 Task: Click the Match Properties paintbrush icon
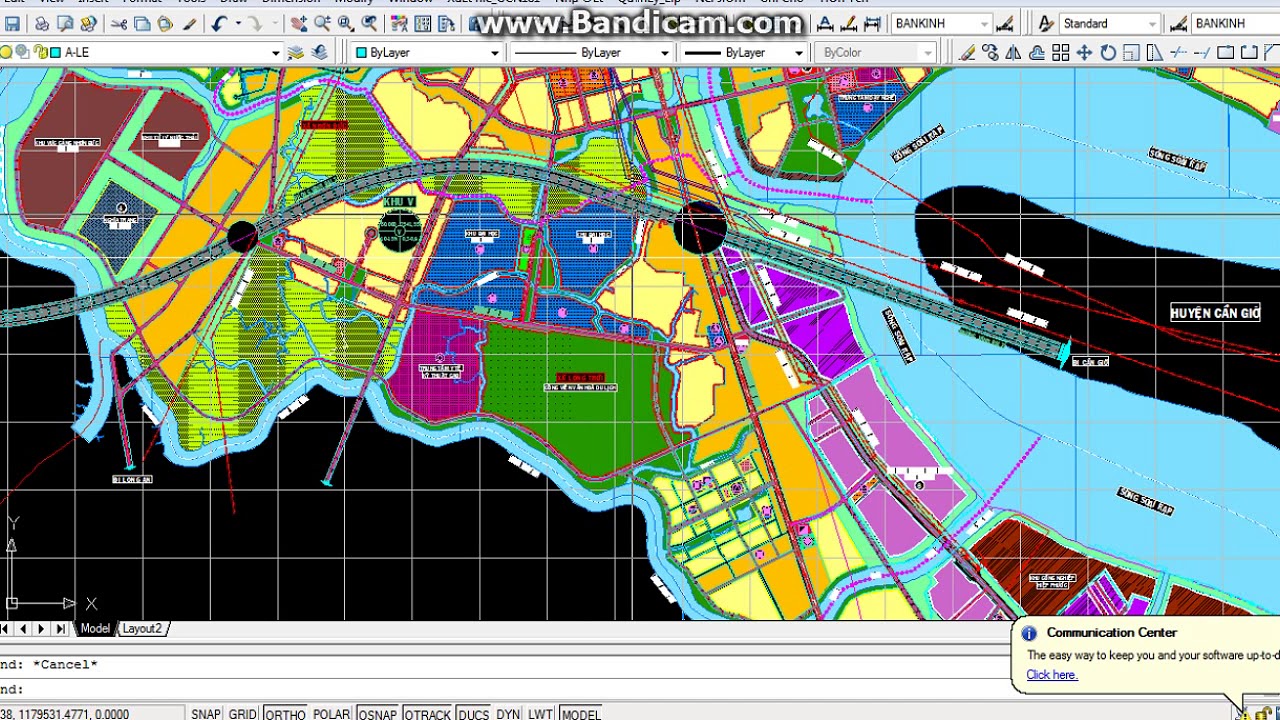(x=190, y=24)
